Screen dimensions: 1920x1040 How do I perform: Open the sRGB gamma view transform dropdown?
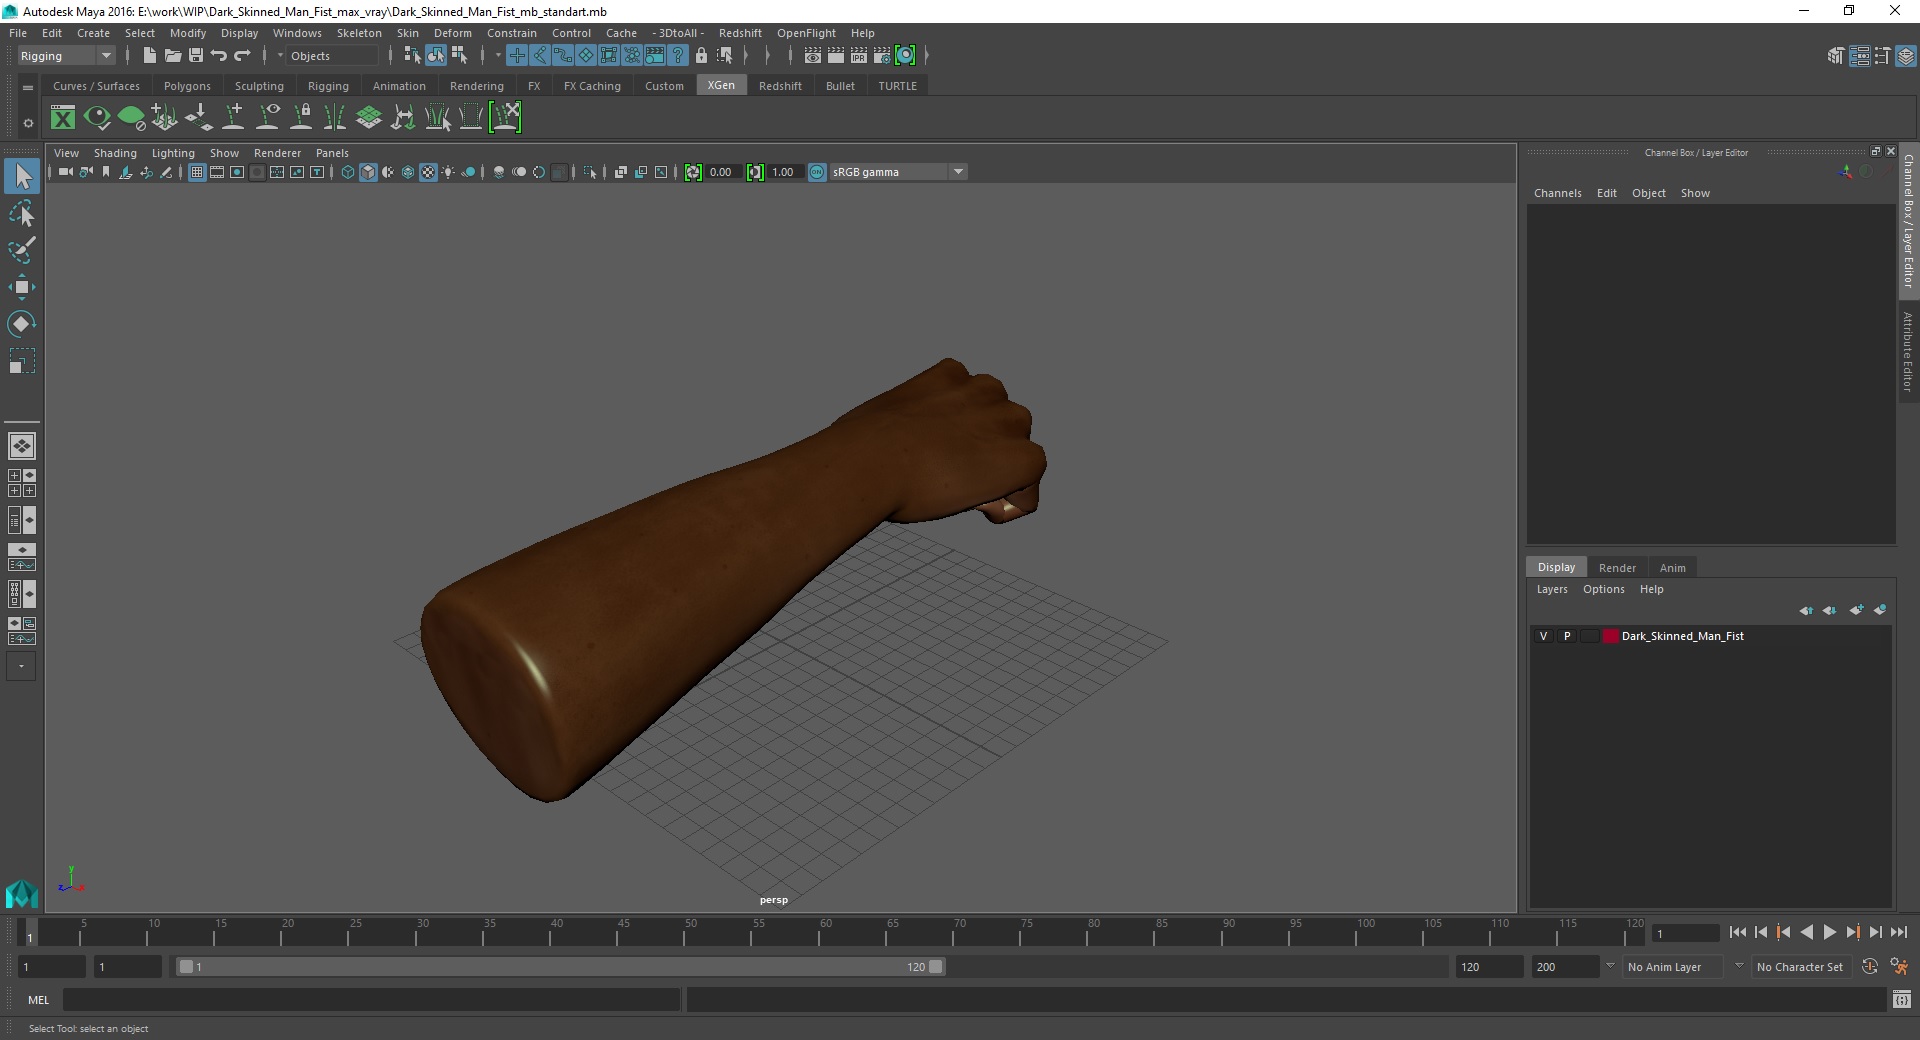898,172
